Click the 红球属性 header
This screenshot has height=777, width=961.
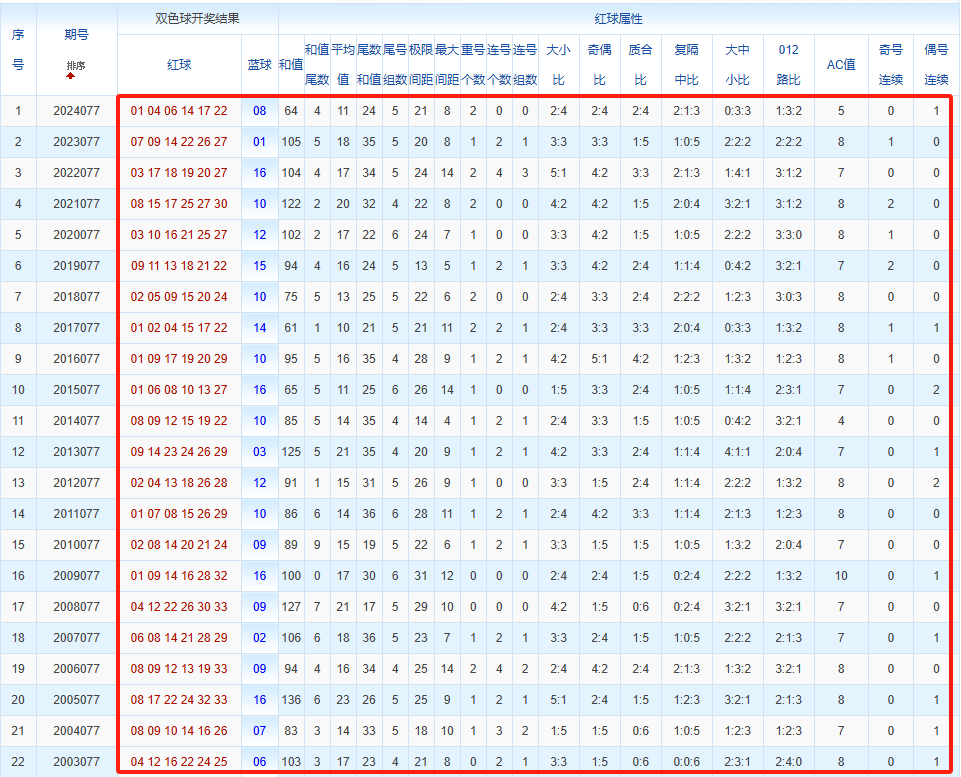point(618,19)
